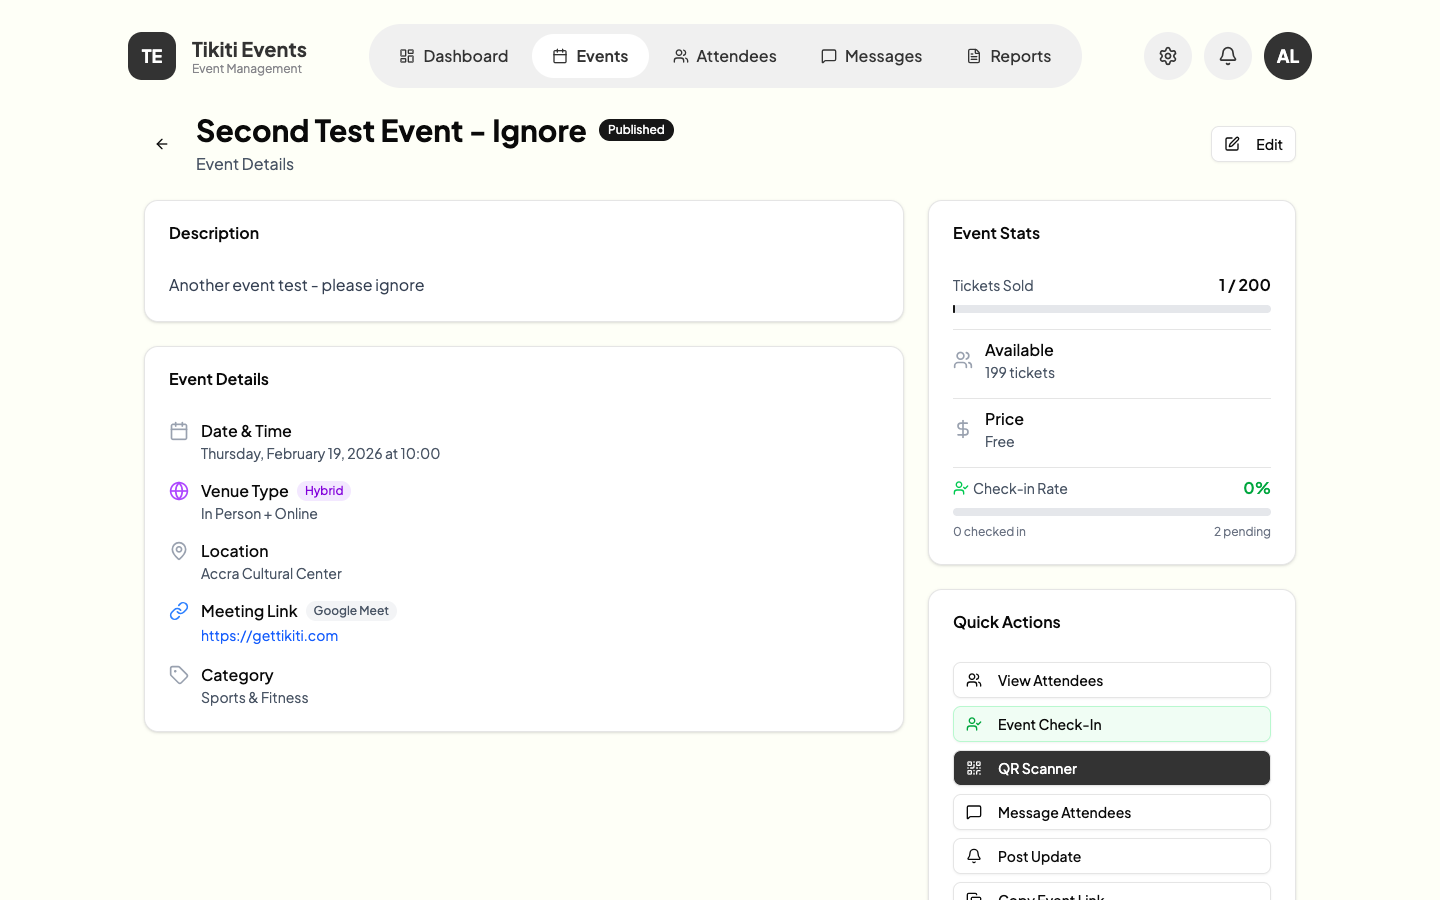This screenshot has width=1440, height=900.
Task: Click the date 'Thursday, February 19, 2026 at 10:00'
Action: coord(320,454)
